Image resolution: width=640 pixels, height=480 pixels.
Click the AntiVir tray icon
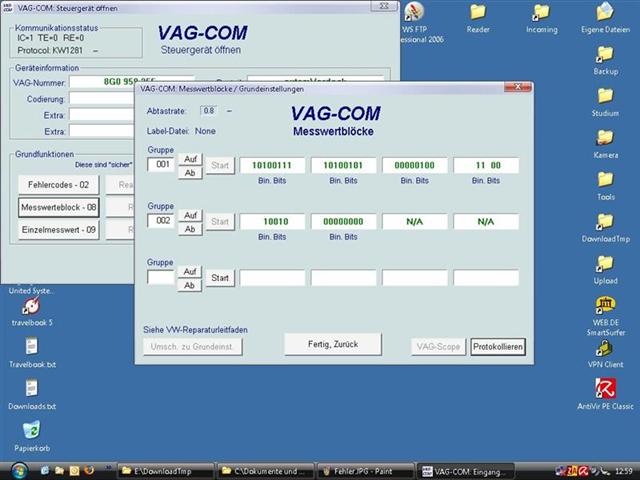pos(582,471)
